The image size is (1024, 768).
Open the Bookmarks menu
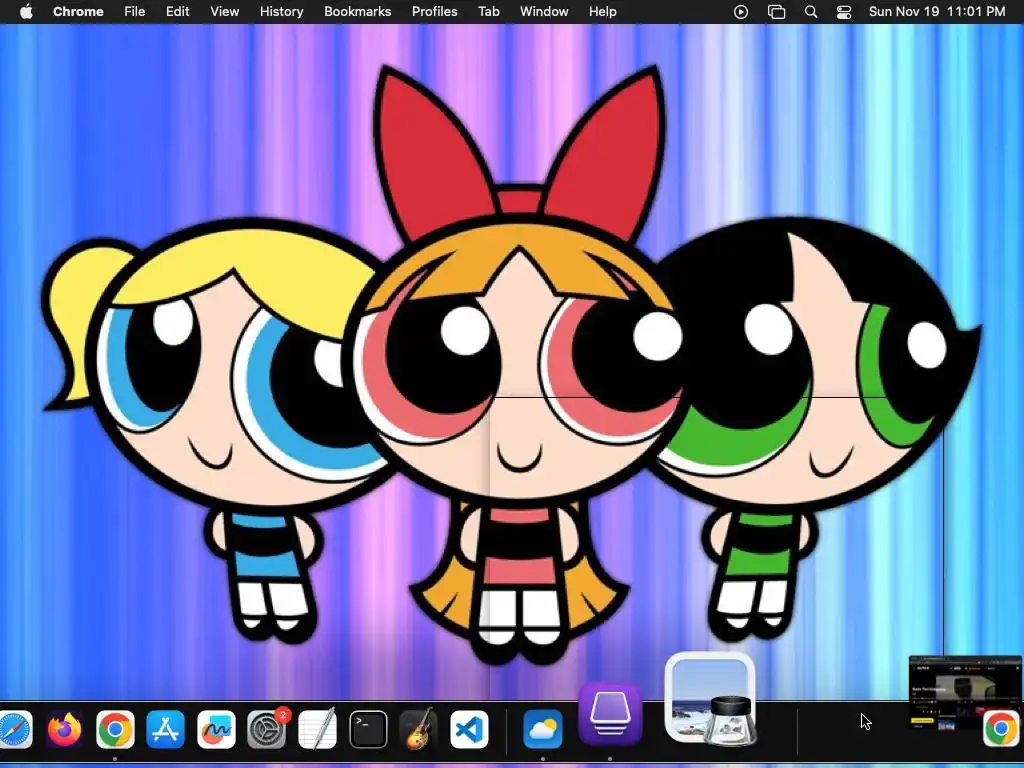click(357, 12)
